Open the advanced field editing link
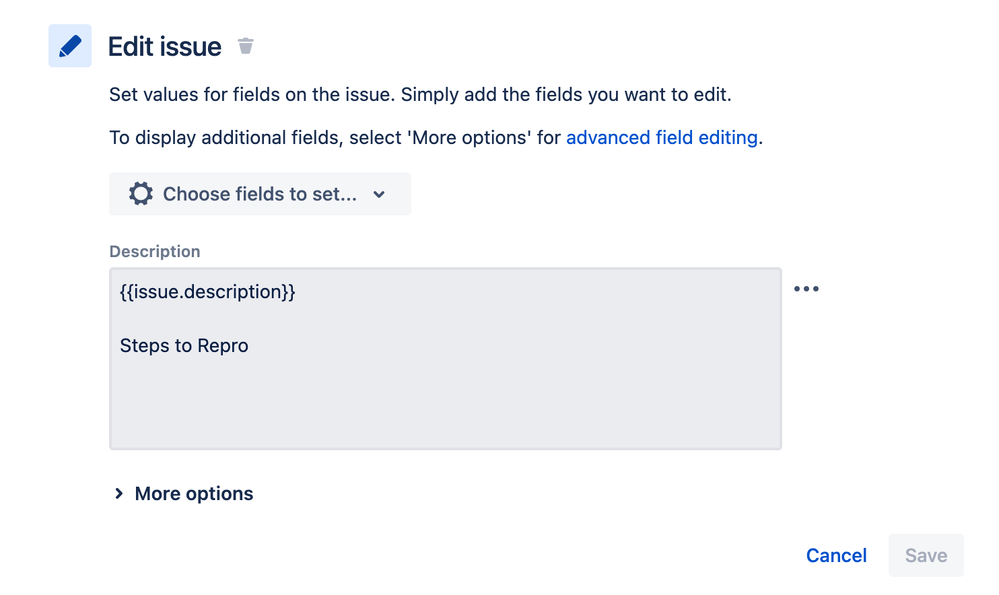999x595 pixels. click(662, 138)
